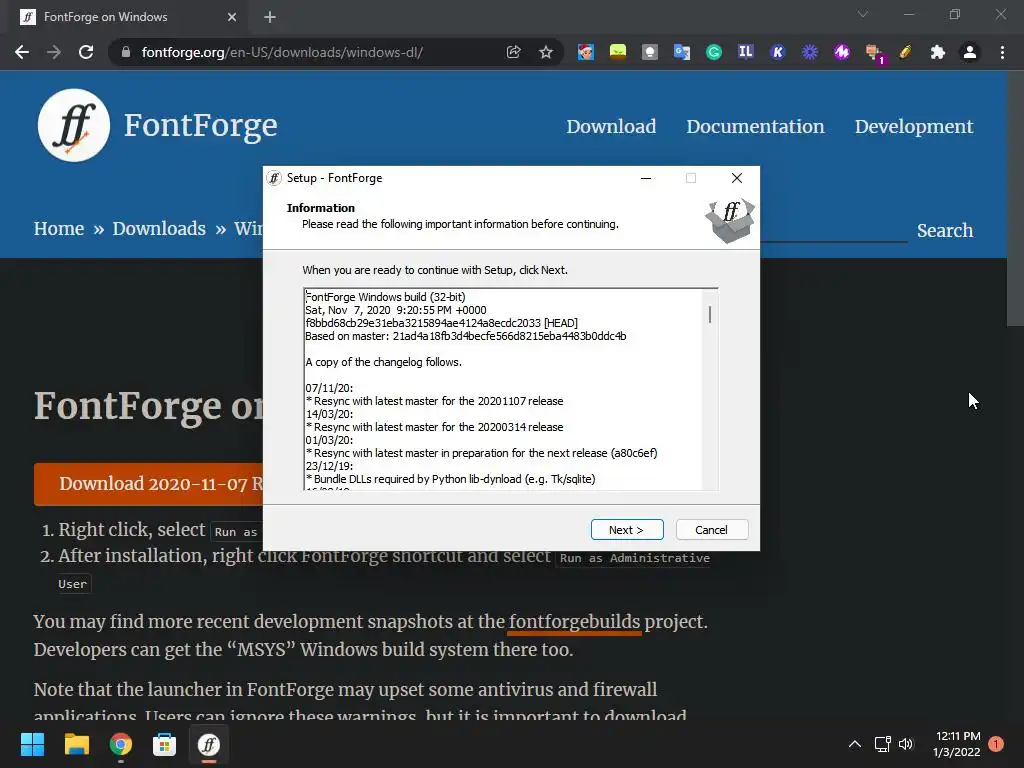Reload the current page
Image resolution: width=1024 pixels, height=768 pixels.
[86, 52]
